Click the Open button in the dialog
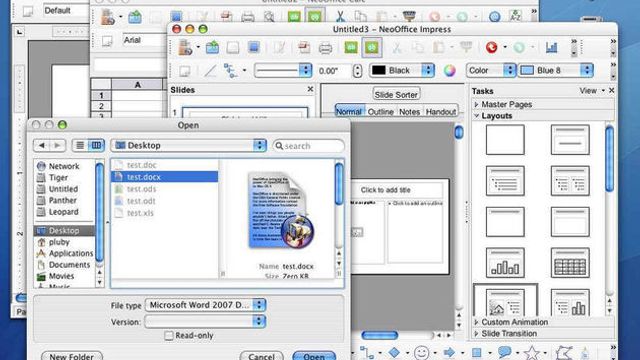The width and height of the screenshot is (640, 360). (x=314, y=356)
